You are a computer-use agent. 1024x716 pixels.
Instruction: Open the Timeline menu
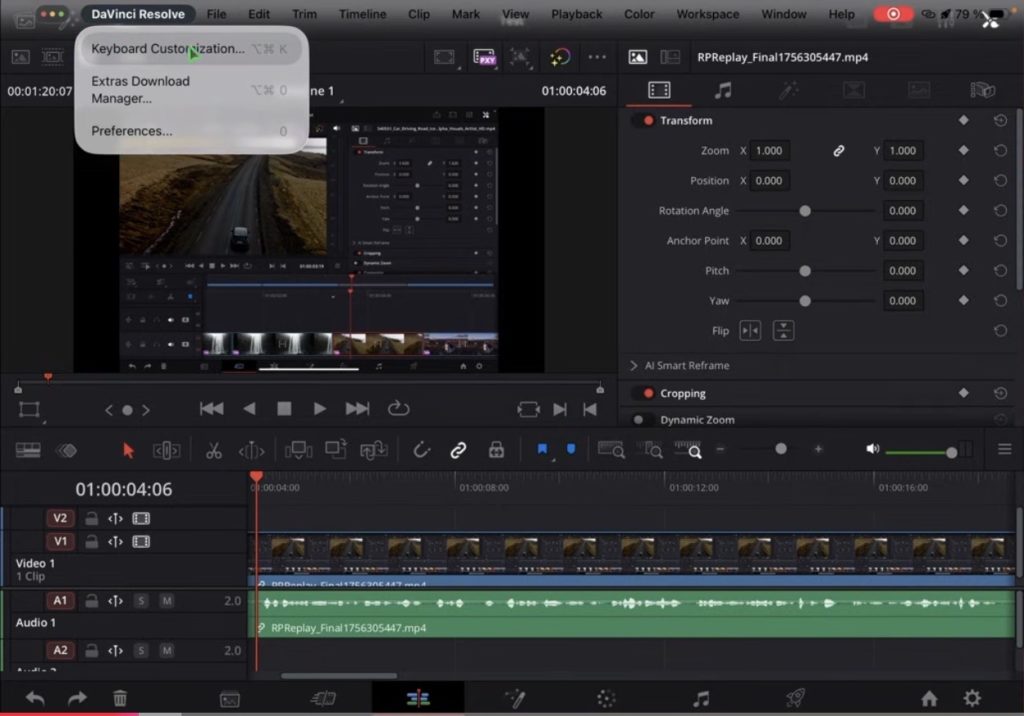(362, 14)
